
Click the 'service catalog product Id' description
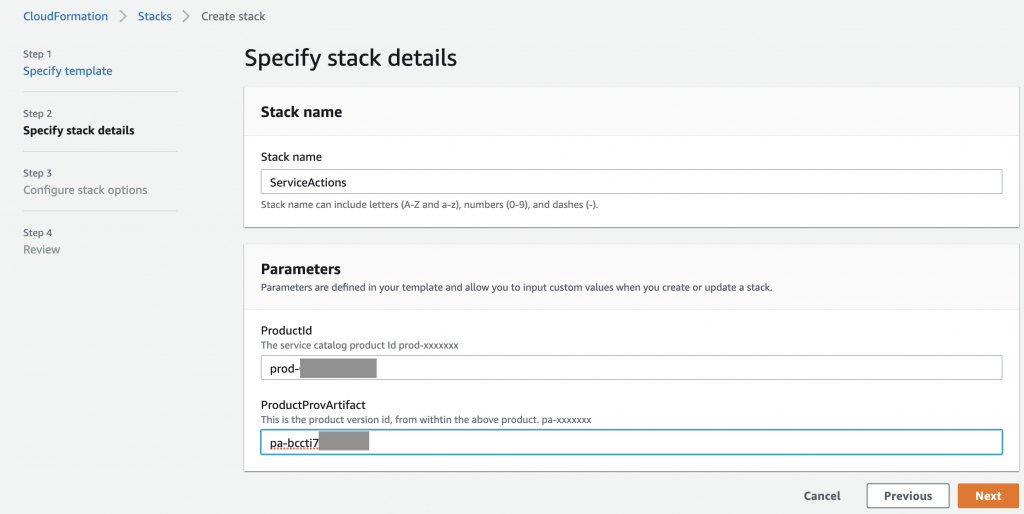[x=359, y=345]
